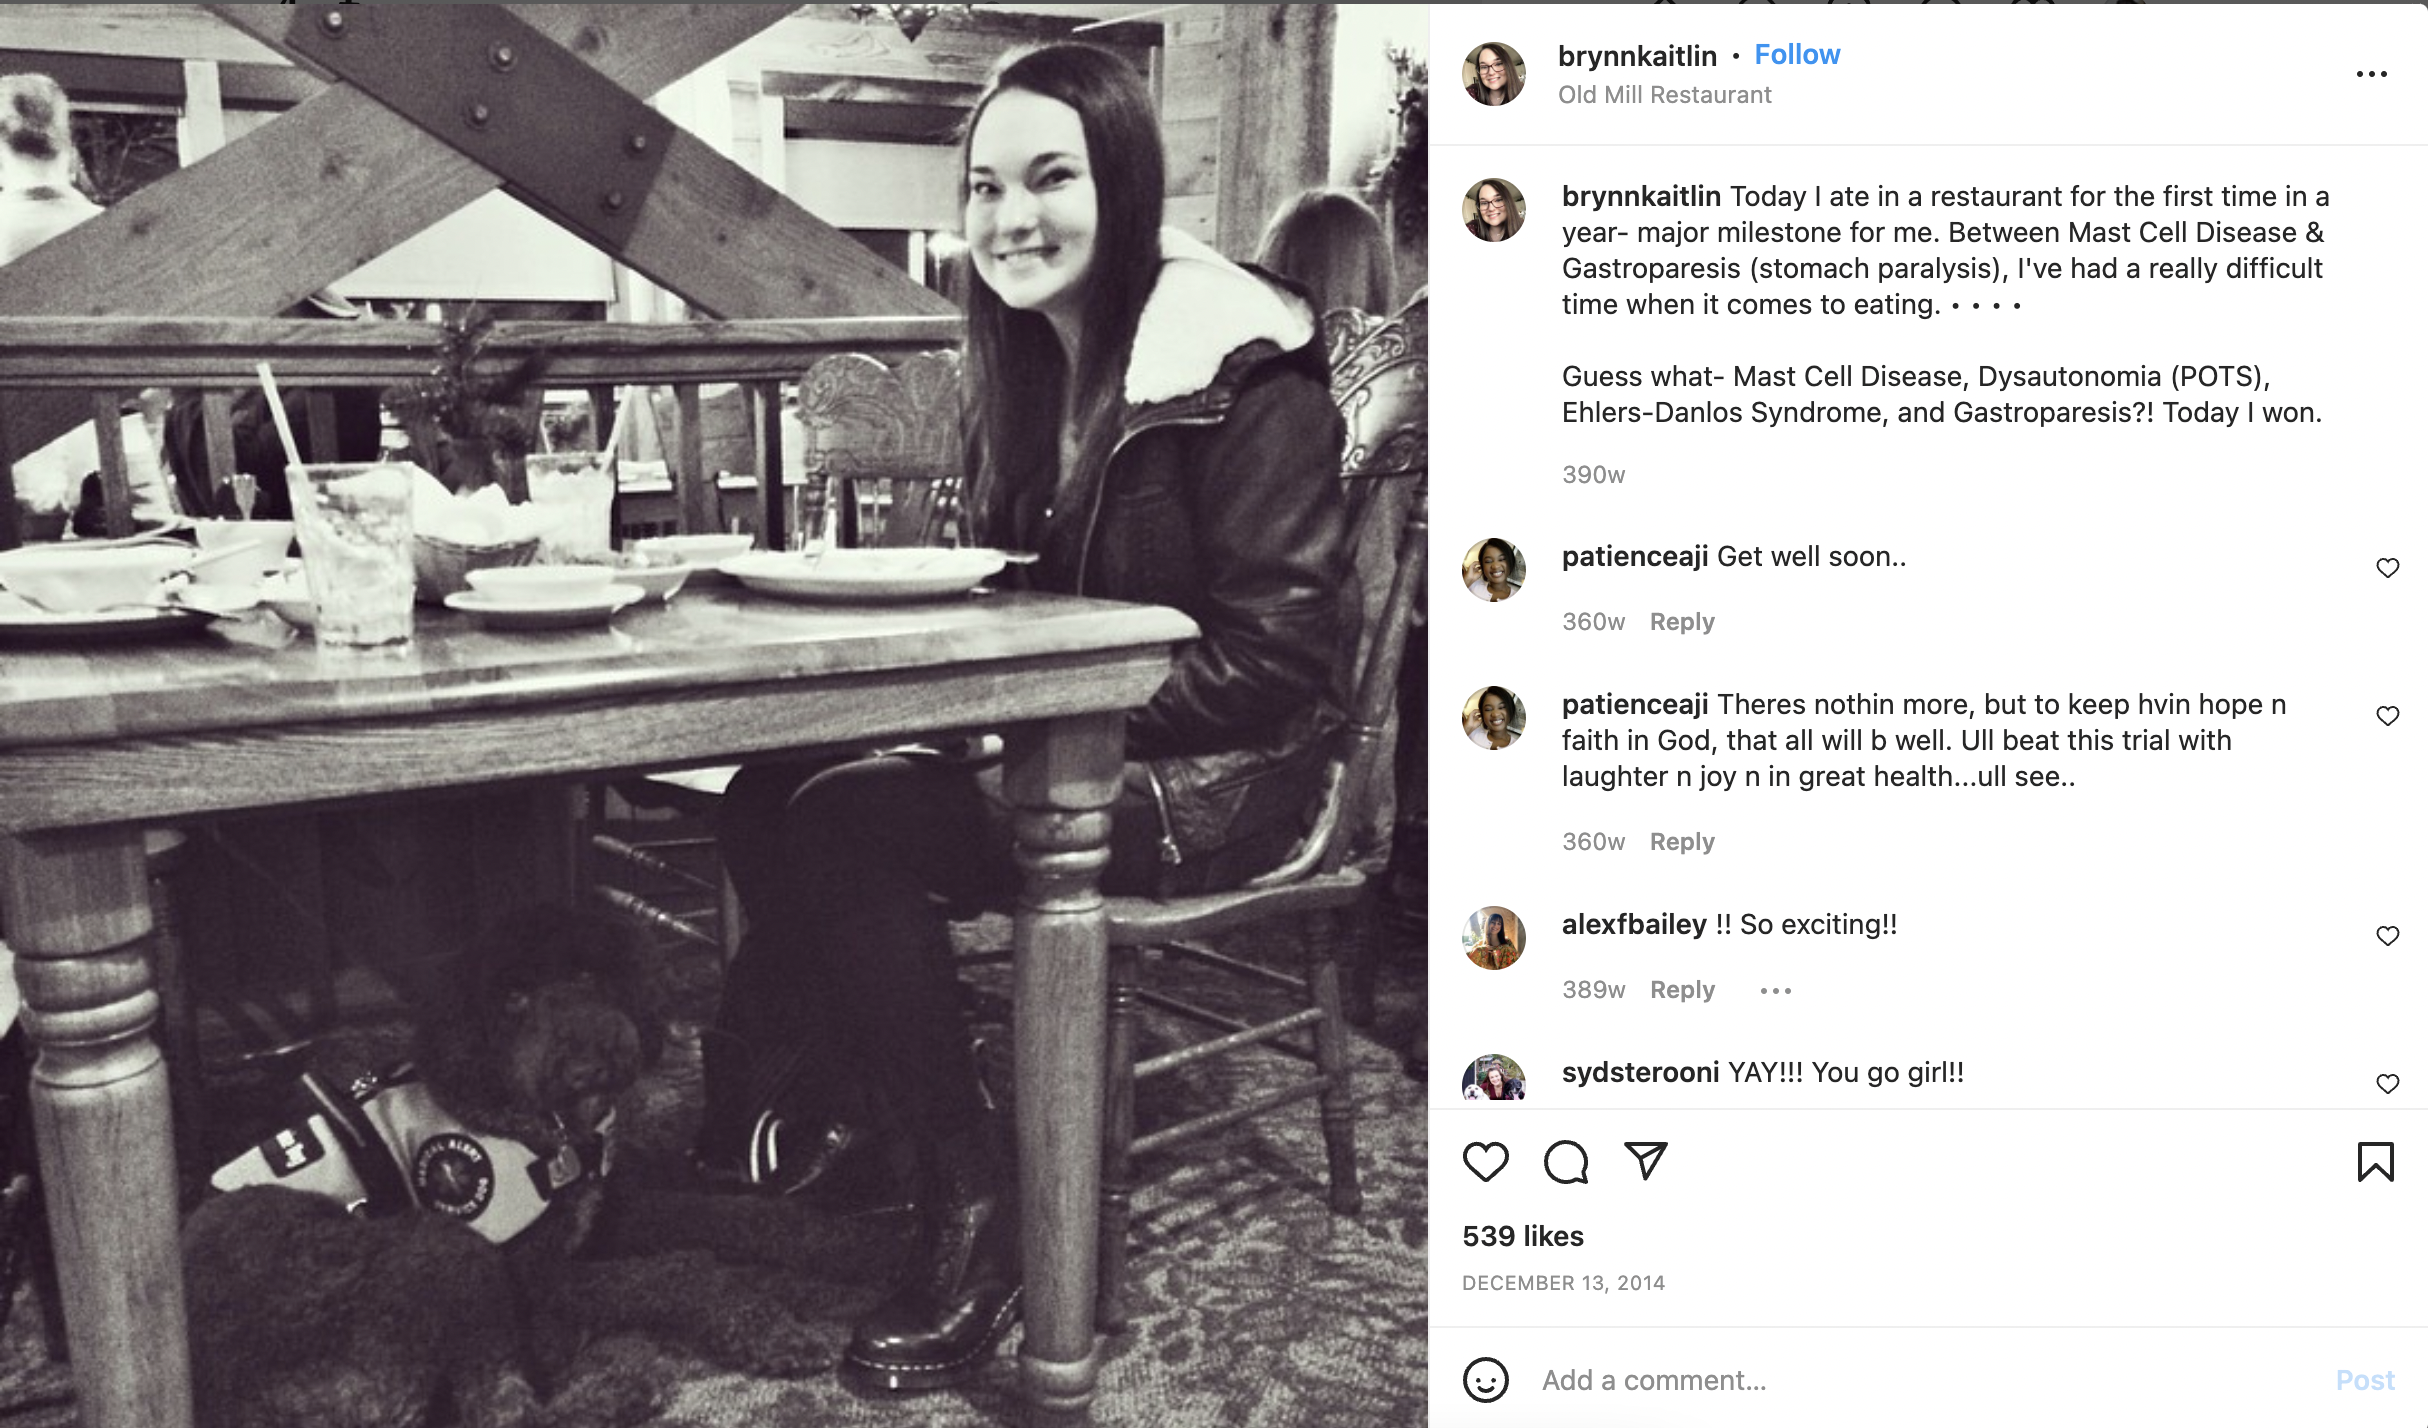Open alexfbailey's profile avatar

pos(1494,938)
